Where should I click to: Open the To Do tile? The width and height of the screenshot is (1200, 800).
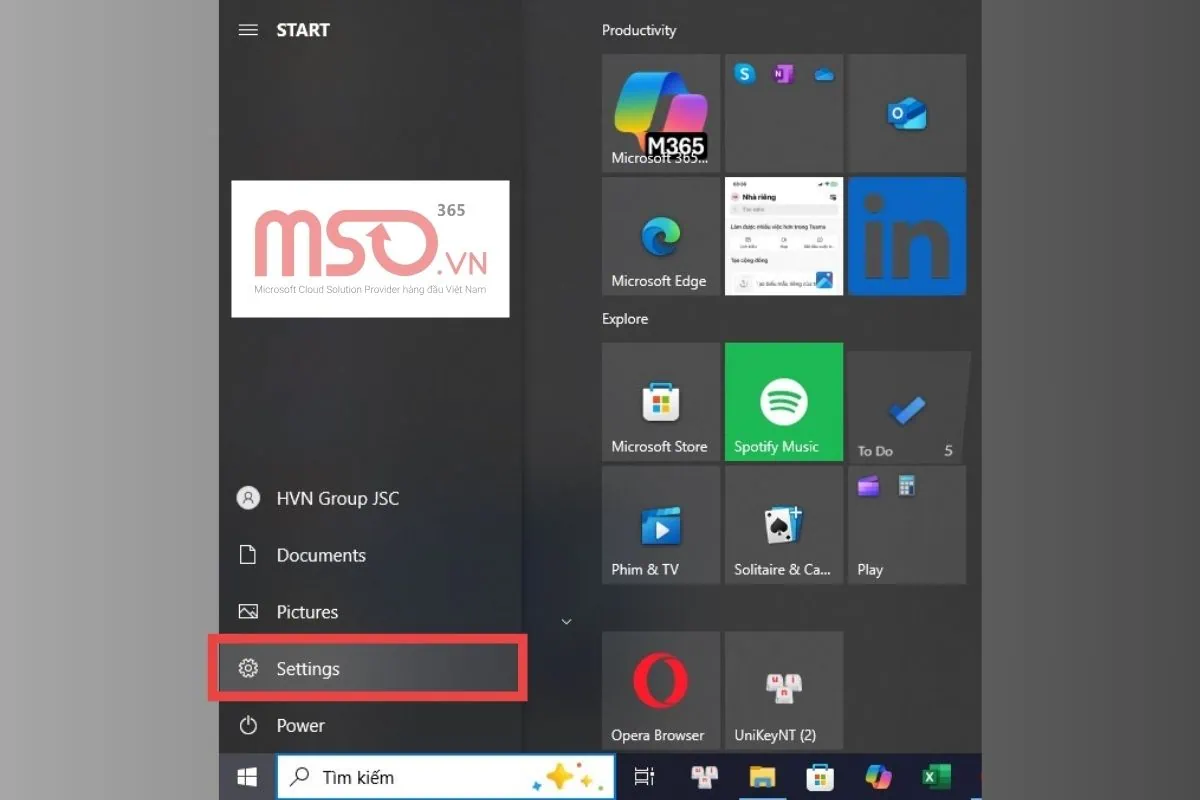(906, 401)
